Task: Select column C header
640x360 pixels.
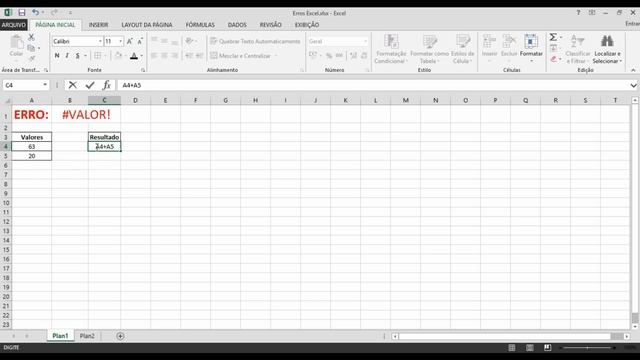Action: (104, 100)
